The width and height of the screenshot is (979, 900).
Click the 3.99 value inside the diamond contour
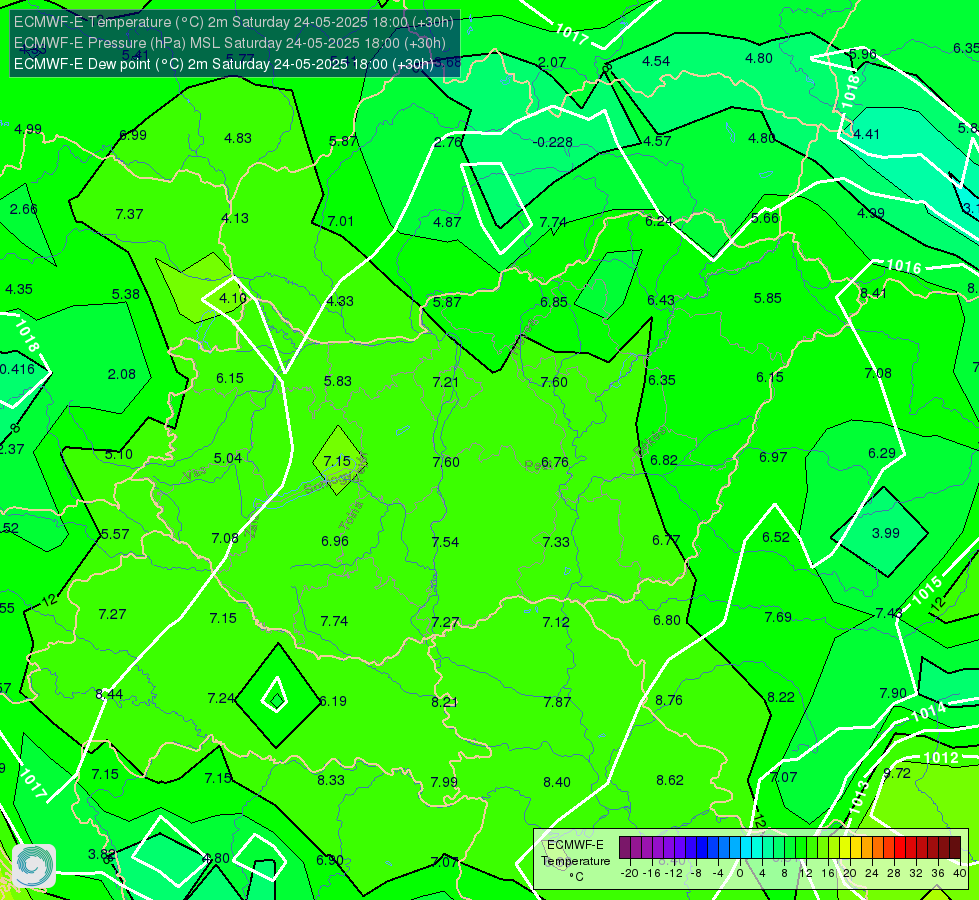(885, 533)
